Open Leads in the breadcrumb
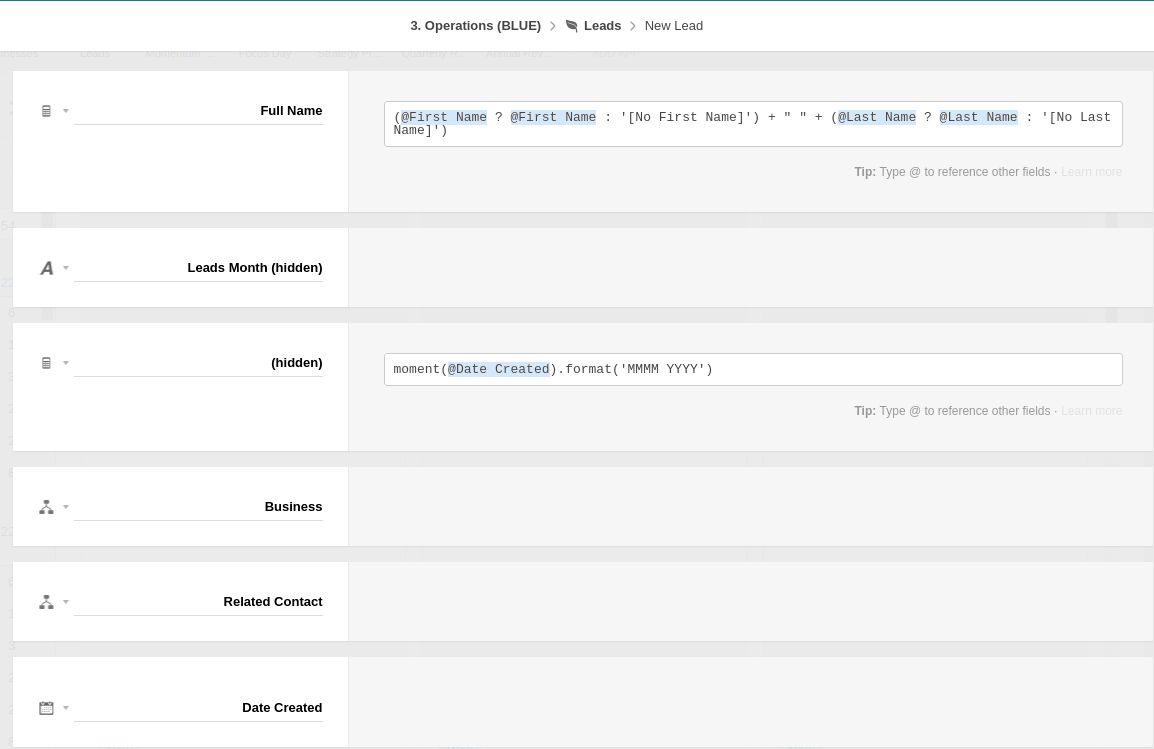1154x749 pixels. tap(602, 26)
